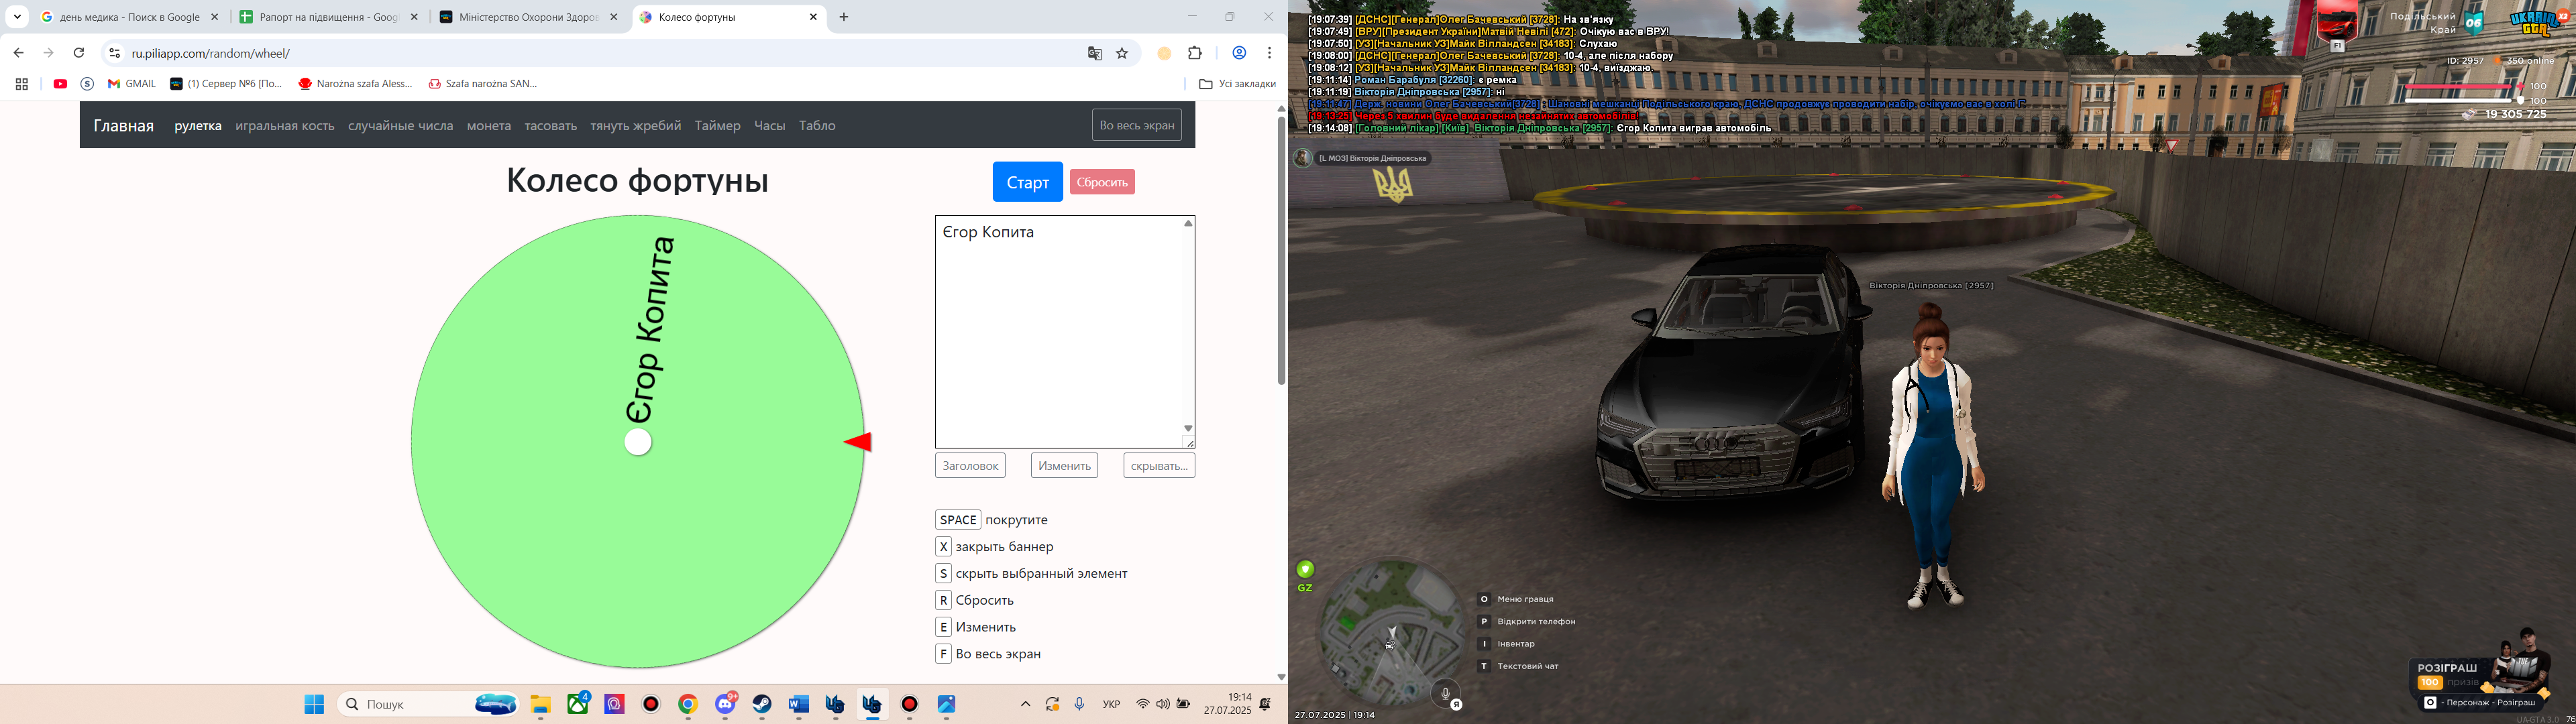Open Chrome profile avatar icon
Viewport: 2576px width, 724px height.
click(1239, 54)
